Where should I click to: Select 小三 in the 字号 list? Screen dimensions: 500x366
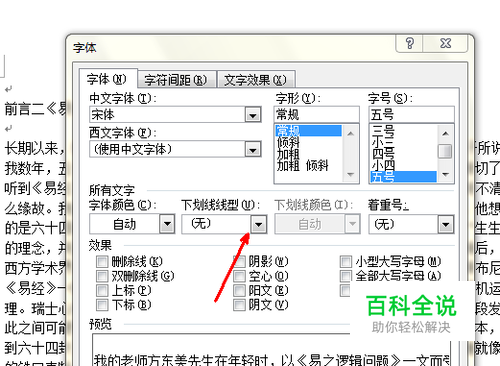(403, 143)
